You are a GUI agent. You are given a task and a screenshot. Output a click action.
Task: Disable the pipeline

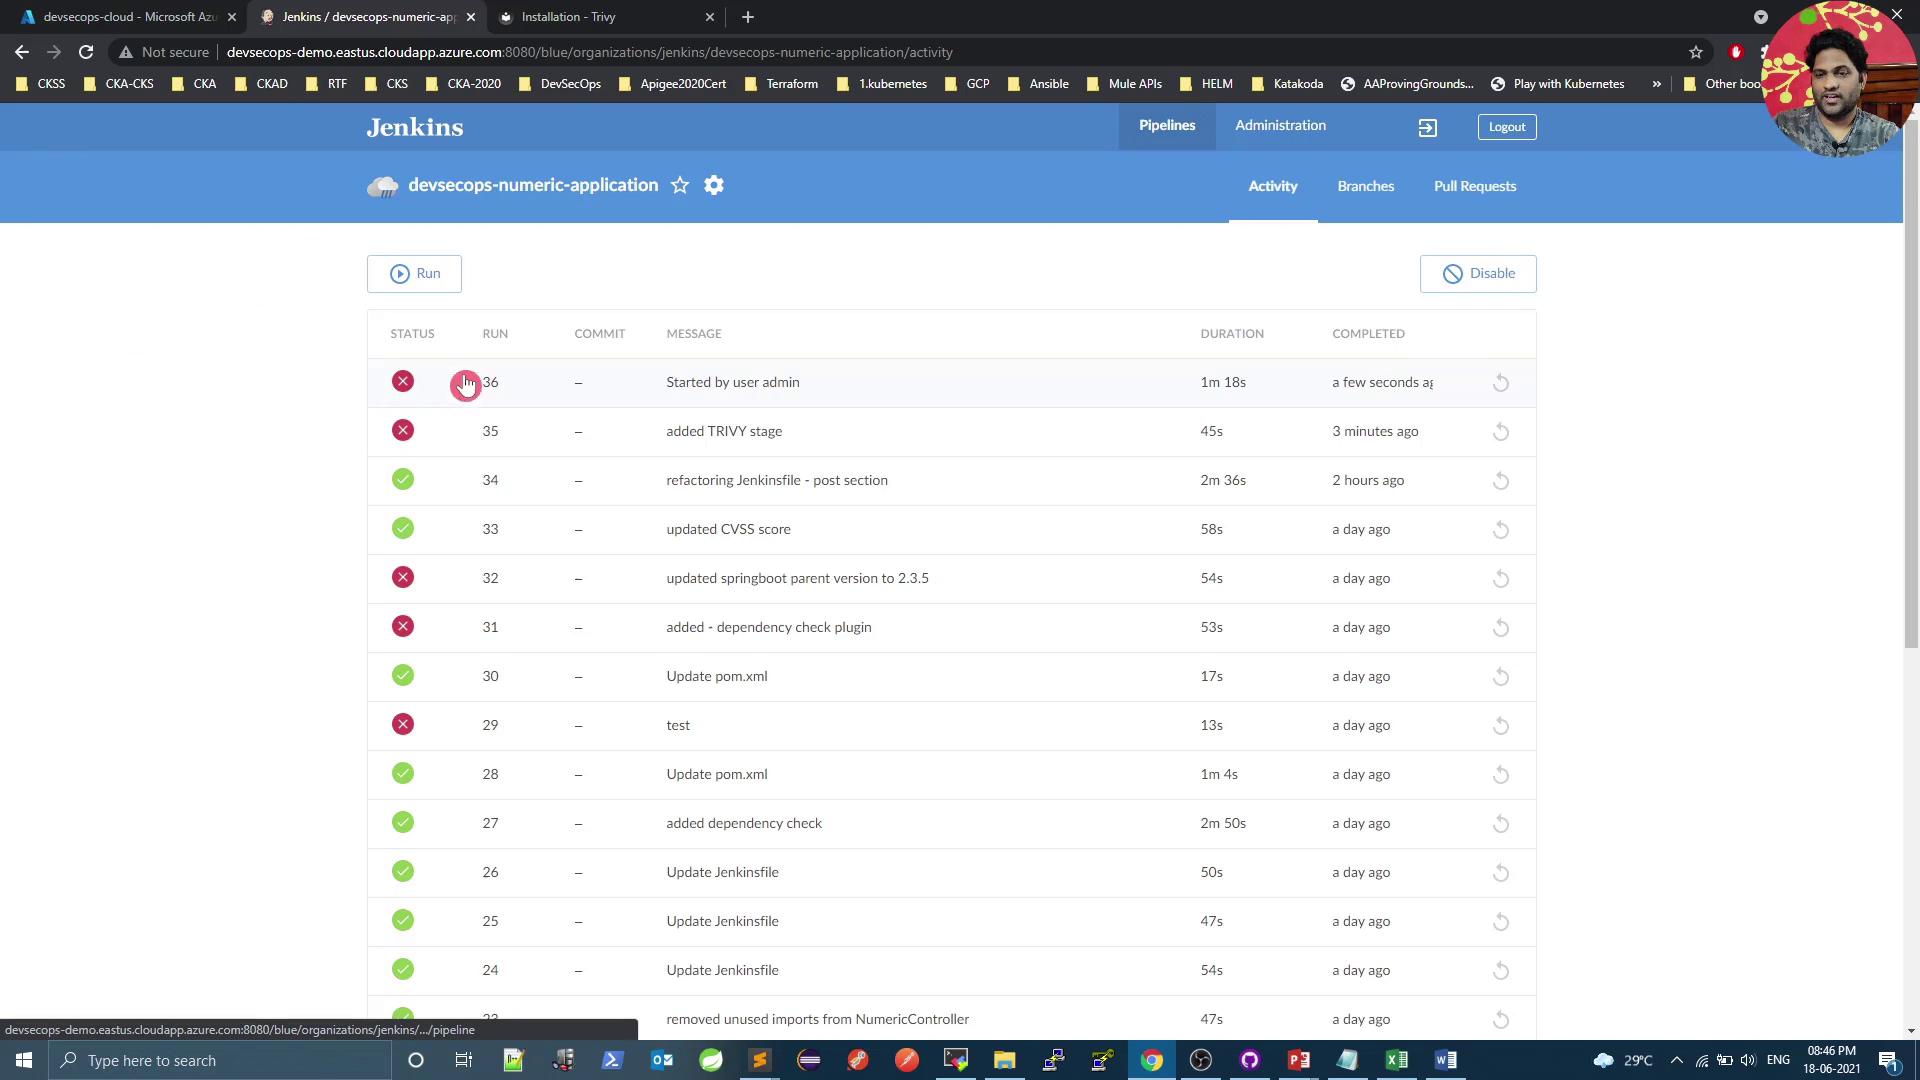coord(1477,274)
